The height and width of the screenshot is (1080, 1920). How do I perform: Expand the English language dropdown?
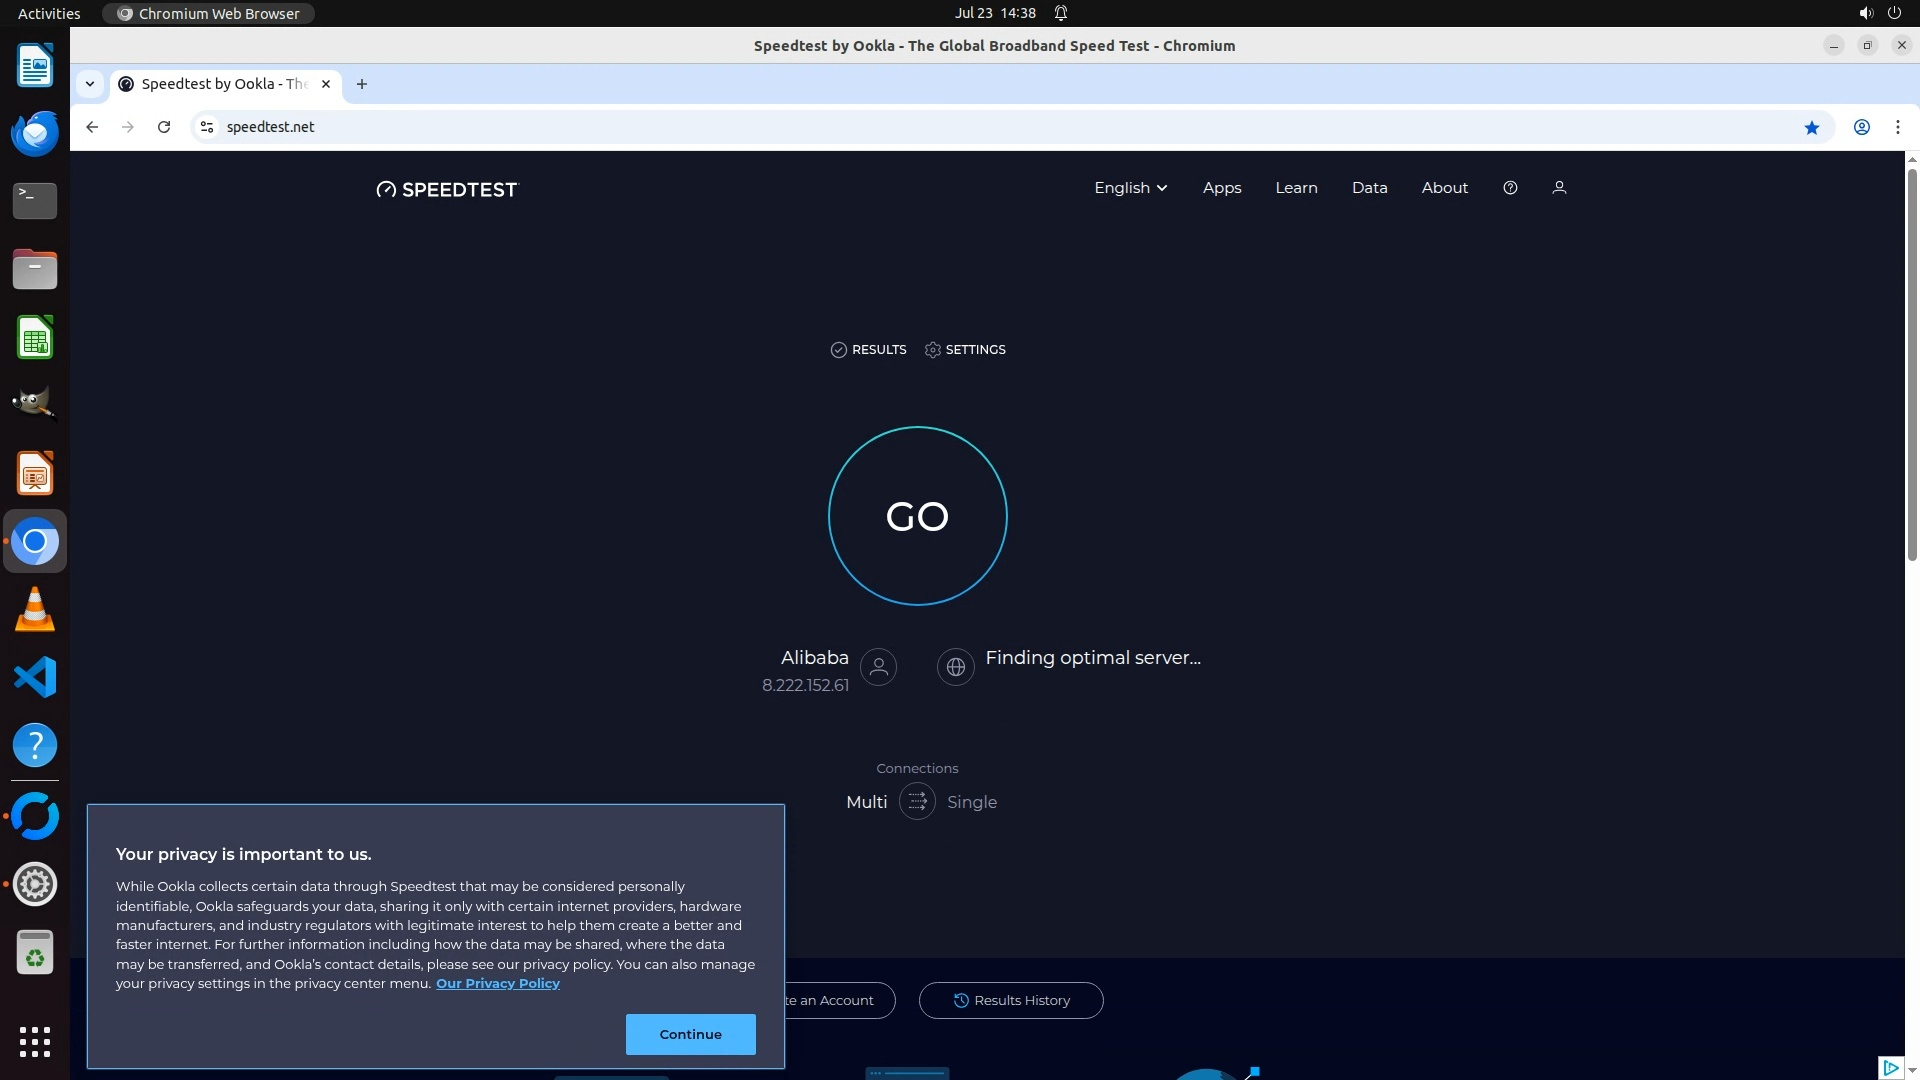coord(1130,188)
